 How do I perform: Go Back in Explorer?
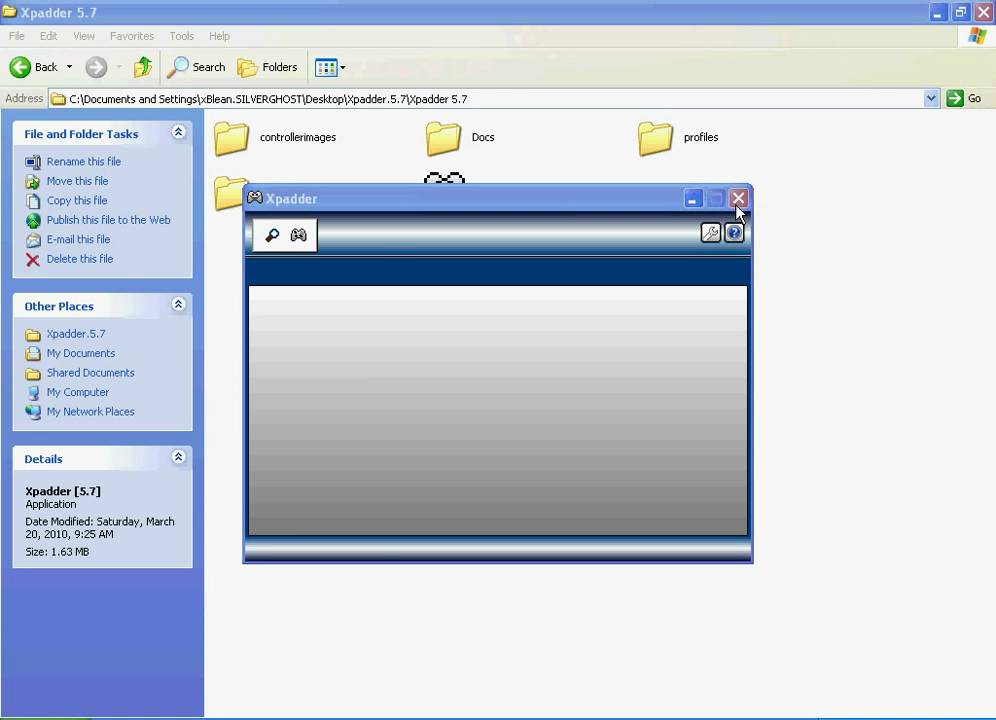click(34, 67)
